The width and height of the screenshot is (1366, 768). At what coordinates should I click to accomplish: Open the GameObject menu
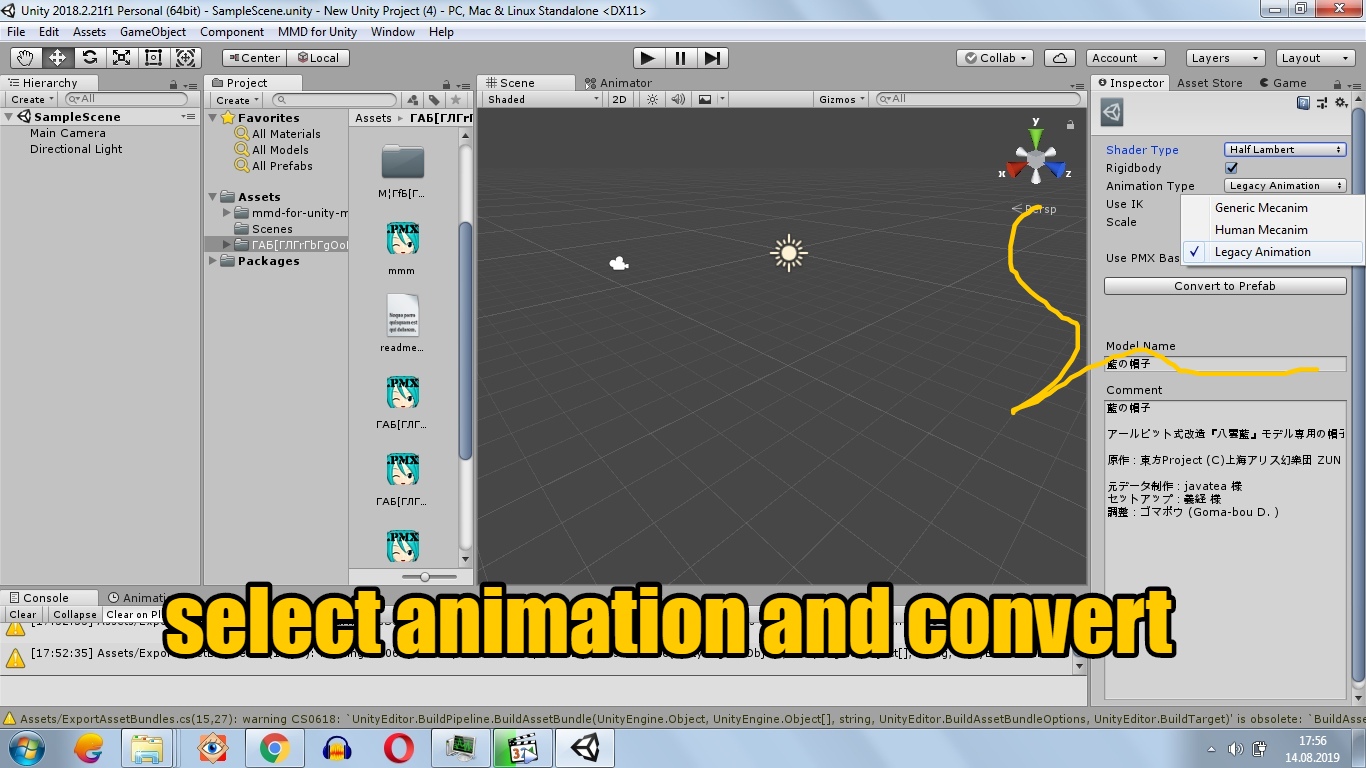click(153, 32)
